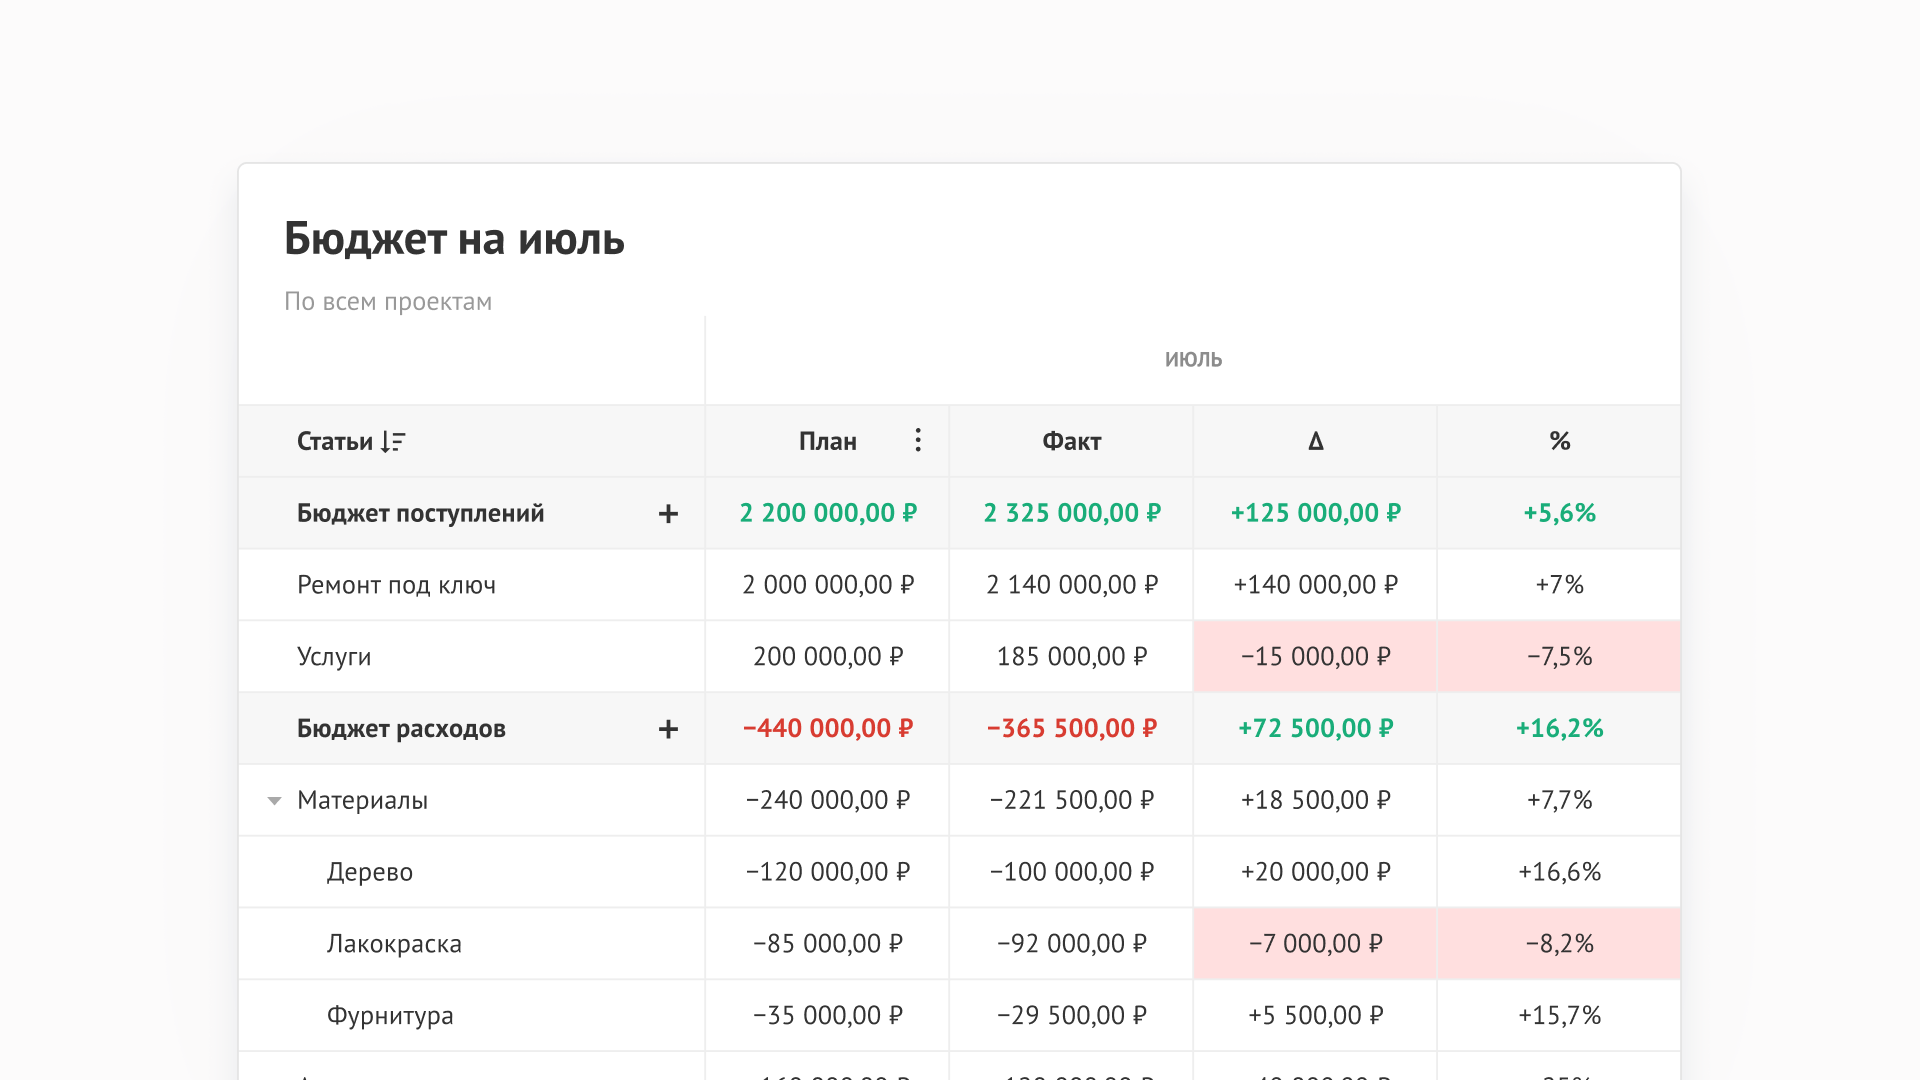Viewport: 1920px width, 1080px height.
Task: Select the Лакокраска row label
Action: [x=394, y=944]
